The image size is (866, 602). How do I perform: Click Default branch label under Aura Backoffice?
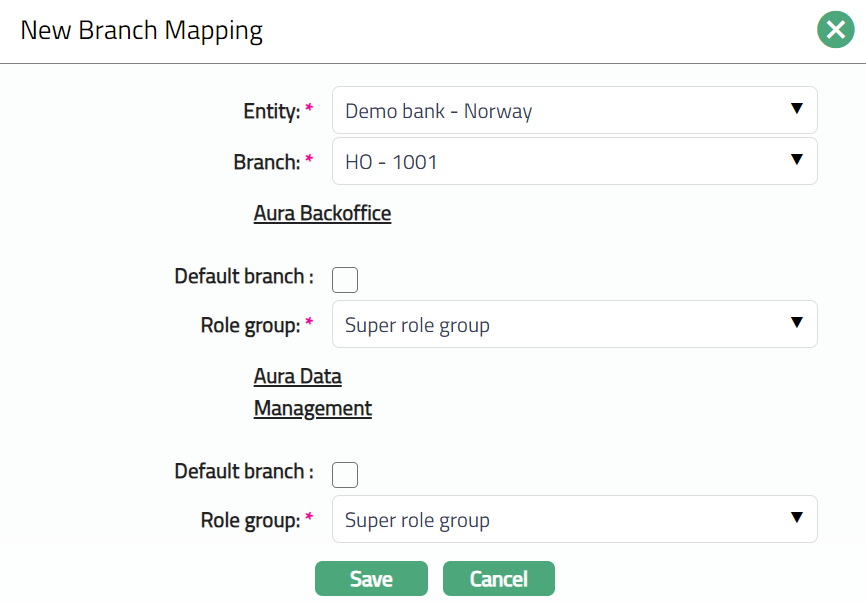pos(243,276)
